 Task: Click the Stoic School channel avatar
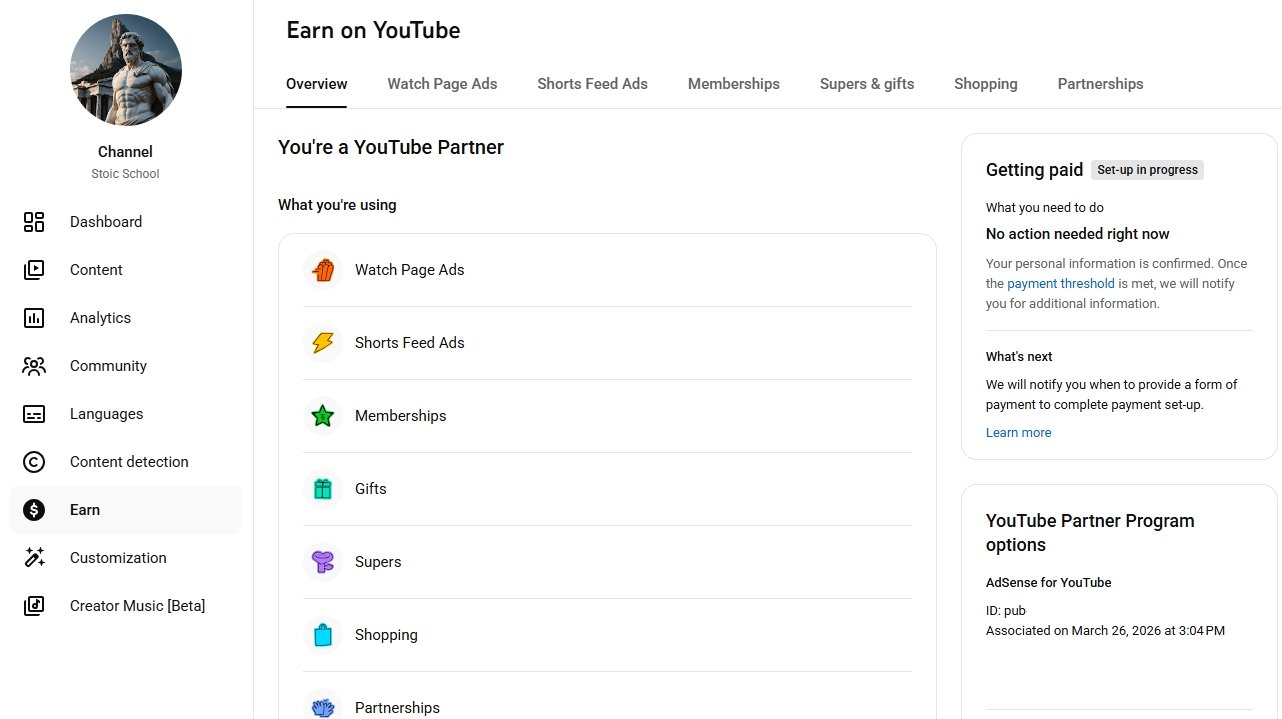tap(126, 69)
